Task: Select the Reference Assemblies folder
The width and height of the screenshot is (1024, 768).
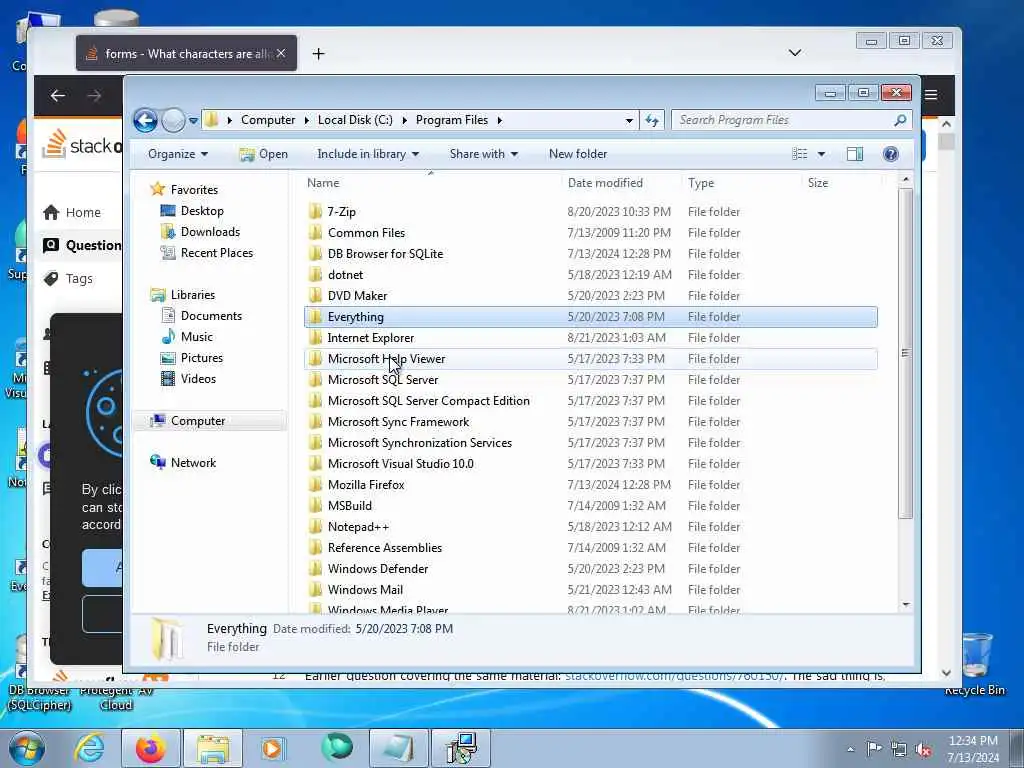Action: (x=385, y=547)
